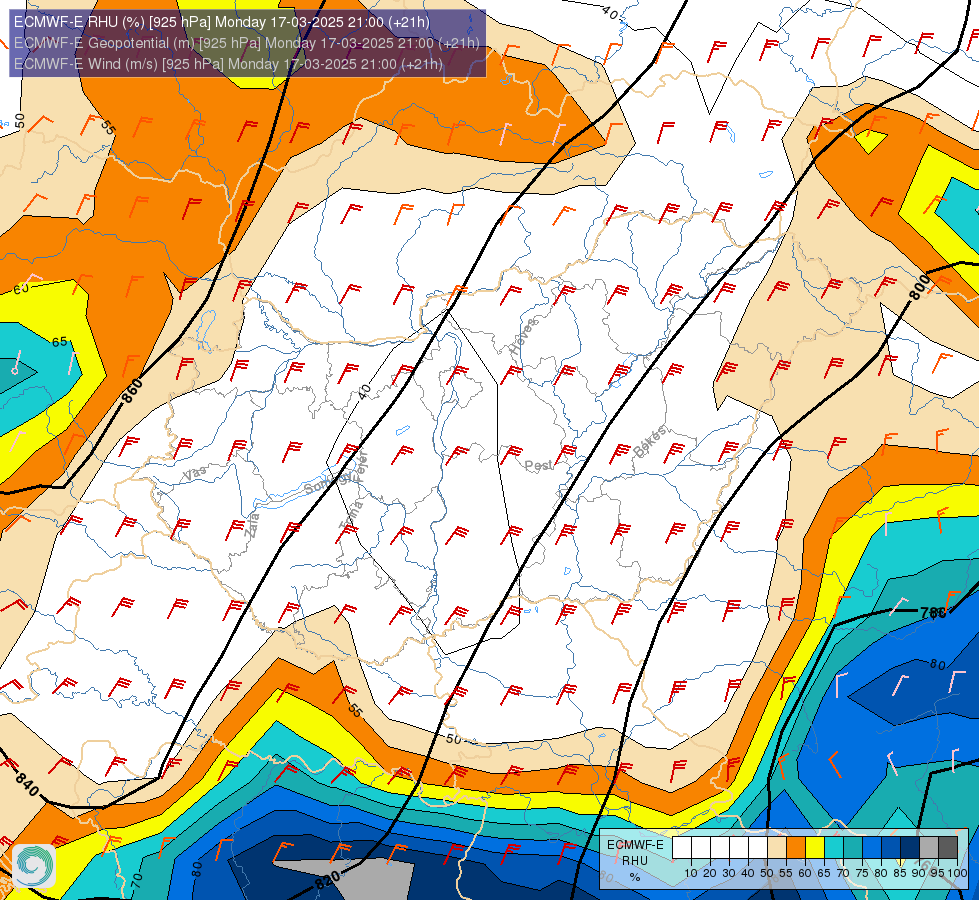Screen dimensions: 979x900
Task: Click the Békés county label
Action: [650, 441]
